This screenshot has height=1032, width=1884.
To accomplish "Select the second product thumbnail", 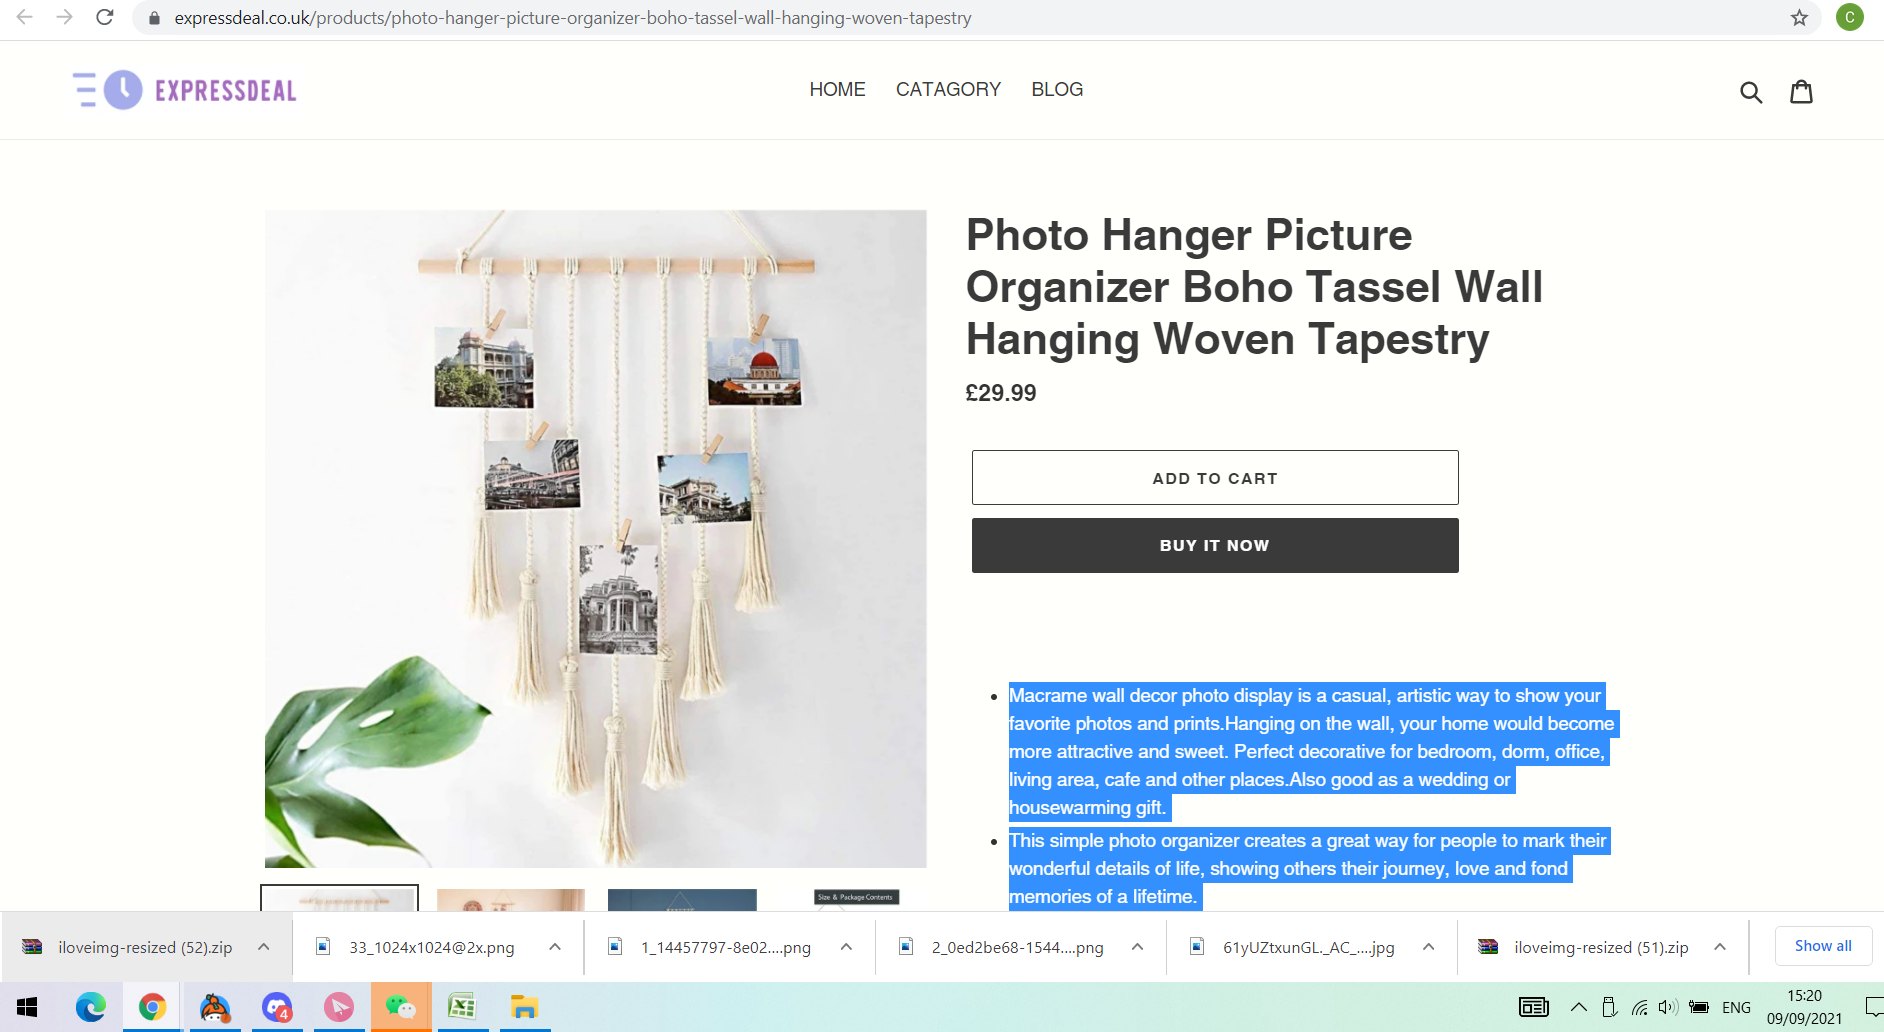I will (511, 899).
